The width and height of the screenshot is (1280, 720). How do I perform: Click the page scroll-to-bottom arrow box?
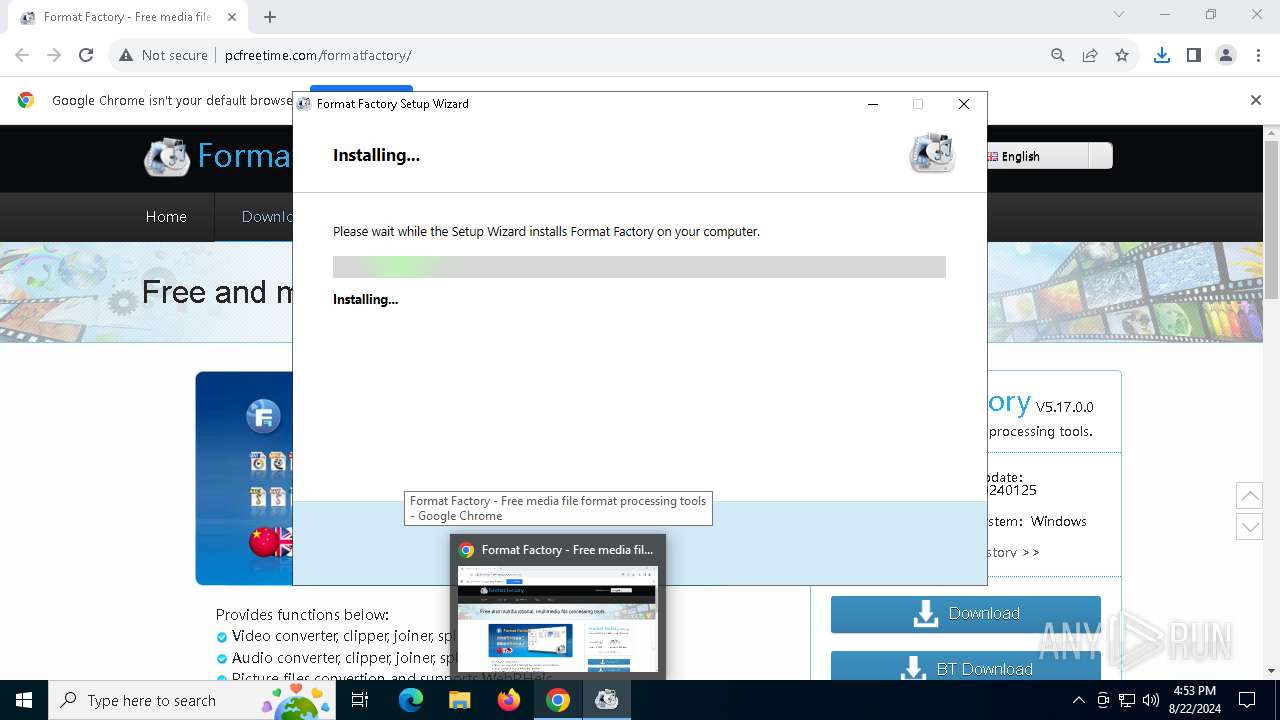click(x=1249, y=526)
